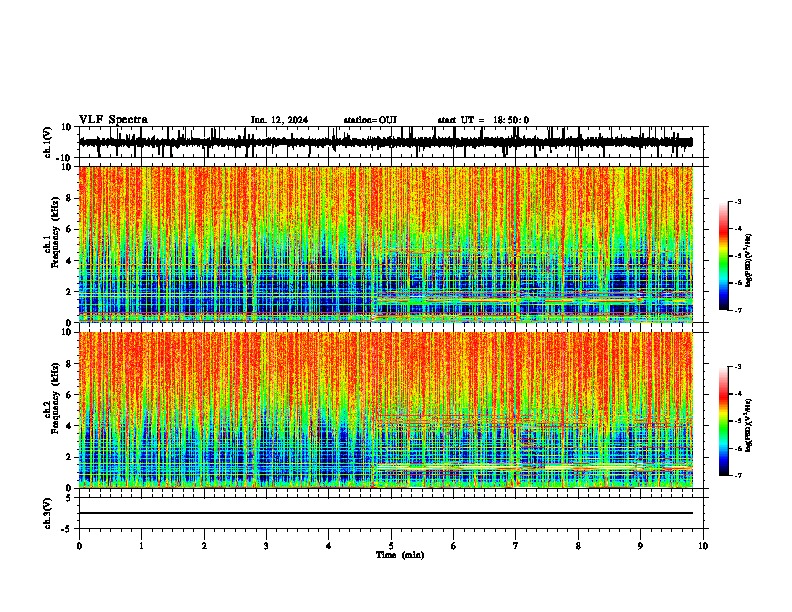This screenshot has width=792, height=612.
Task: Click the 6 kHz tick on ch.1 frequency axis
Action: coord(69,229)
